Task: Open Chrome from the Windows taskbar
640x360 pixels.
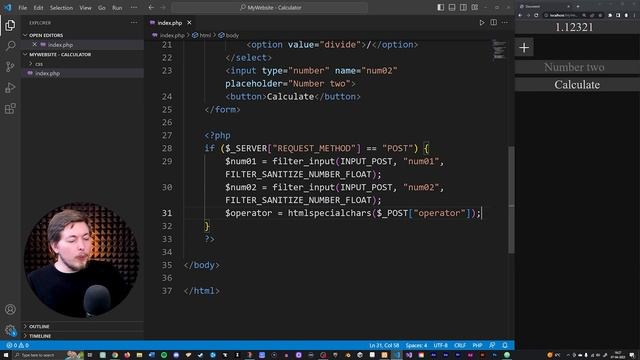Action: point(115,355)
